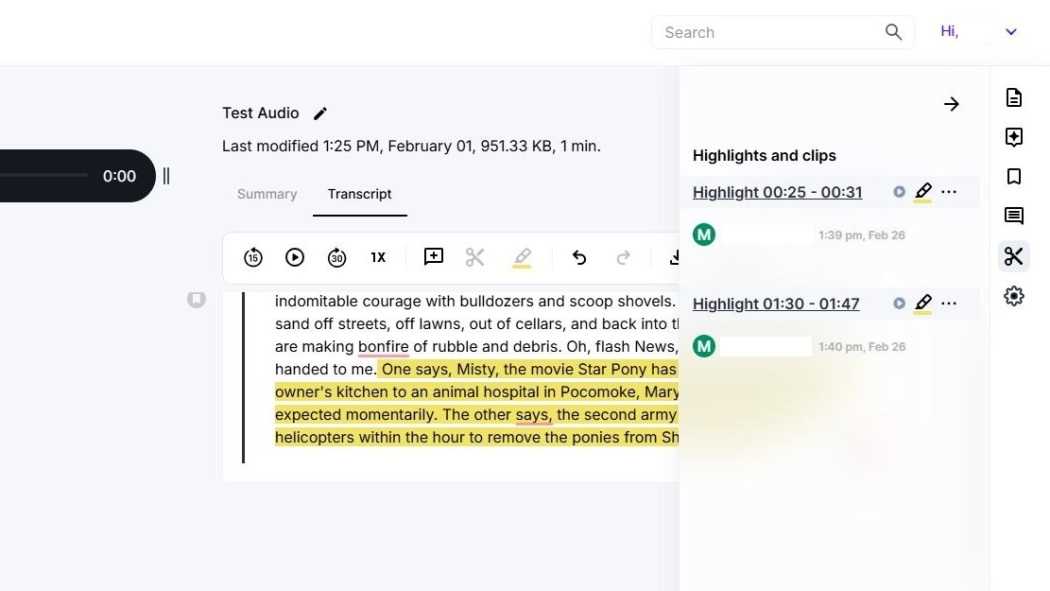Edit the Test Audio title with the pencil

pyautogui.click(x=320, y=114)
